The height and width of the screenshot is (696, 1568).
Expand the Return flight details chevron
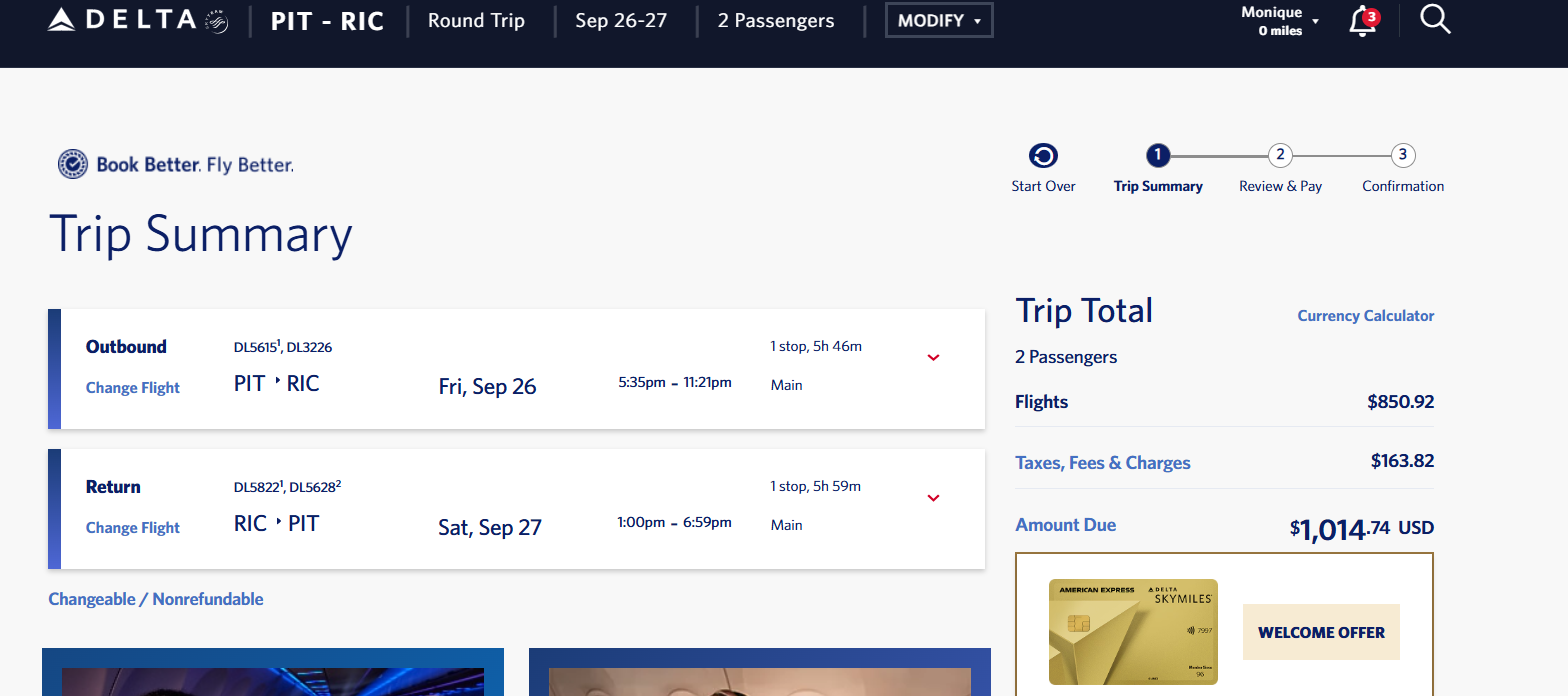(x=933, y=498)
